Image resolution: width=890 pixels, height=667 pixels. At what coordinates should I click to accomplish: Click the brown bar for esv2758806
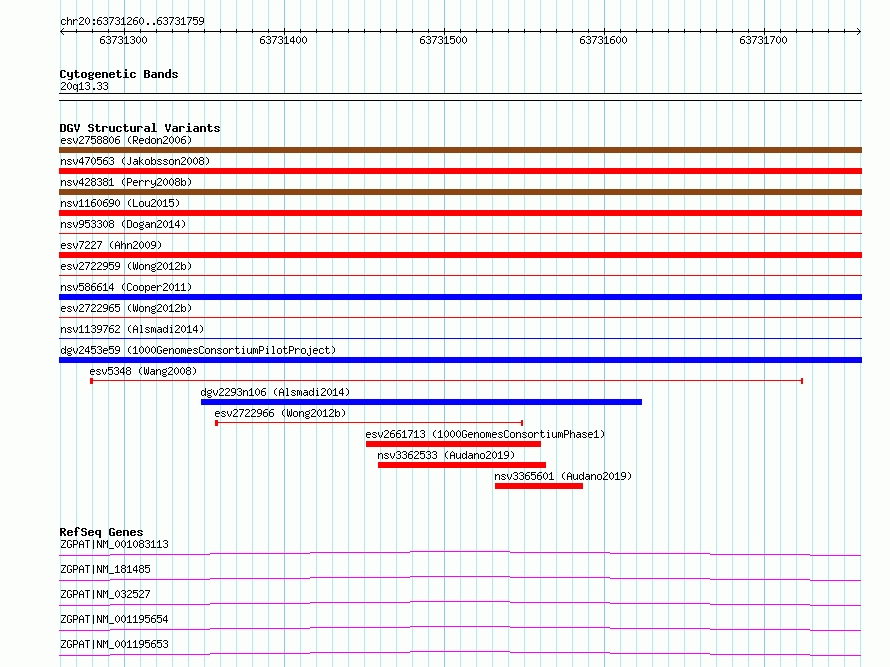(460, 150)
